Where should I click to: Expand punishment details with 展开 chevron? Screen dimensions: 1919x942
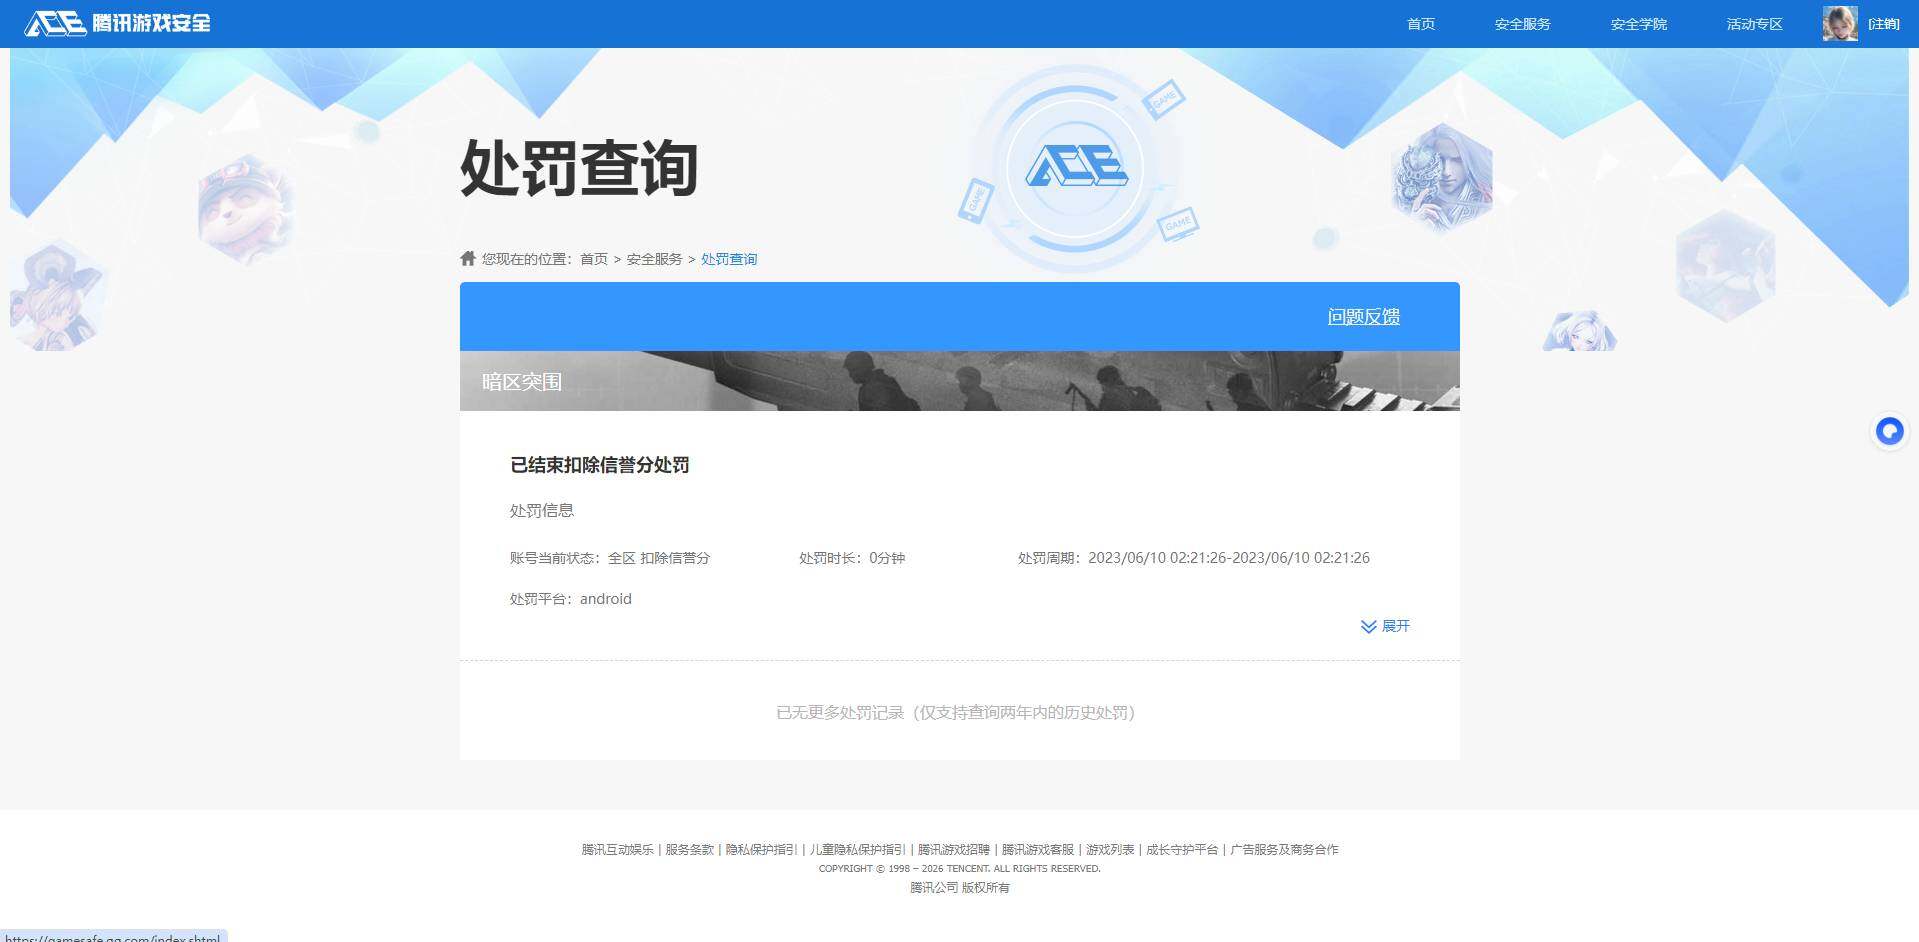[1385, 626]
